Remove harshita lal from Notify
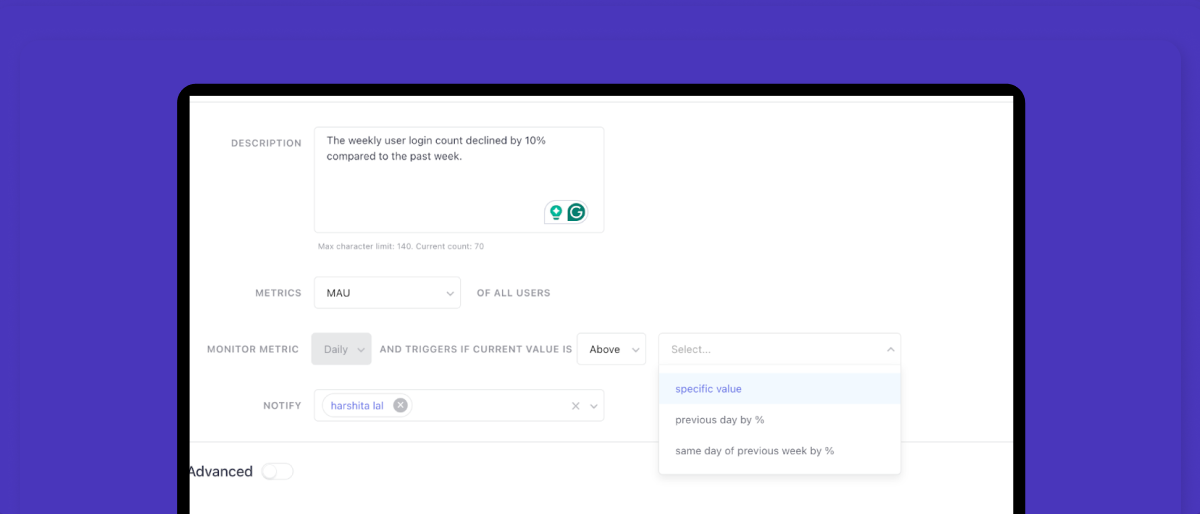Screen dimensions: 1200x514 click(x=400, y=405)
